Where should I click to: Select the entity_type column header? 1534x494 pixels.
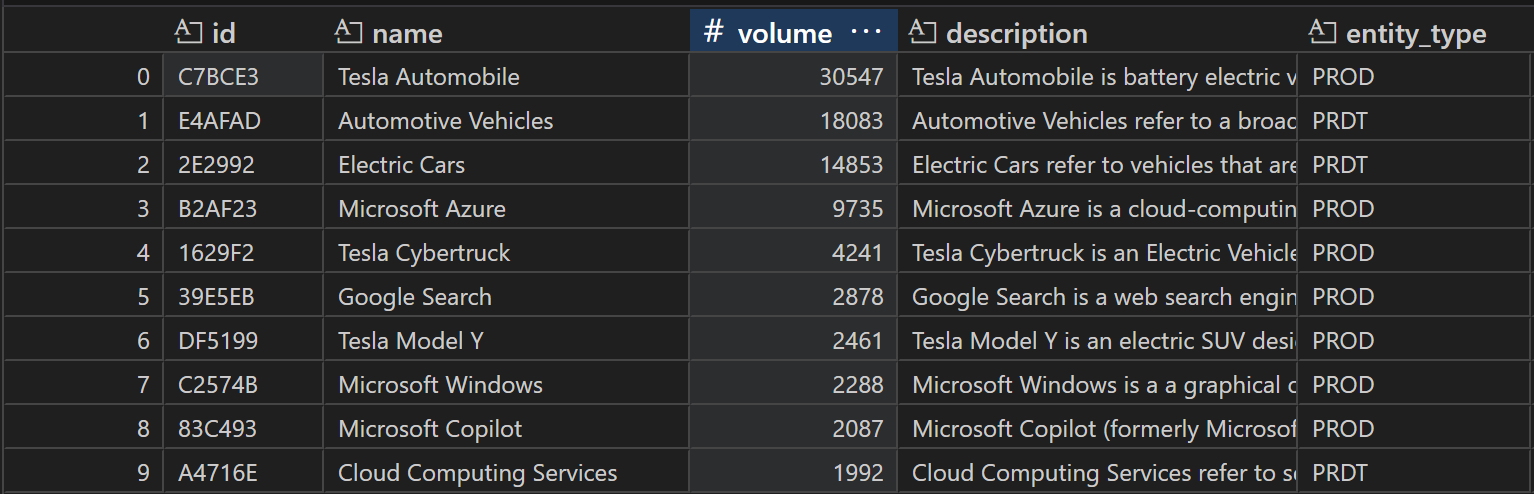(1416, 33)
